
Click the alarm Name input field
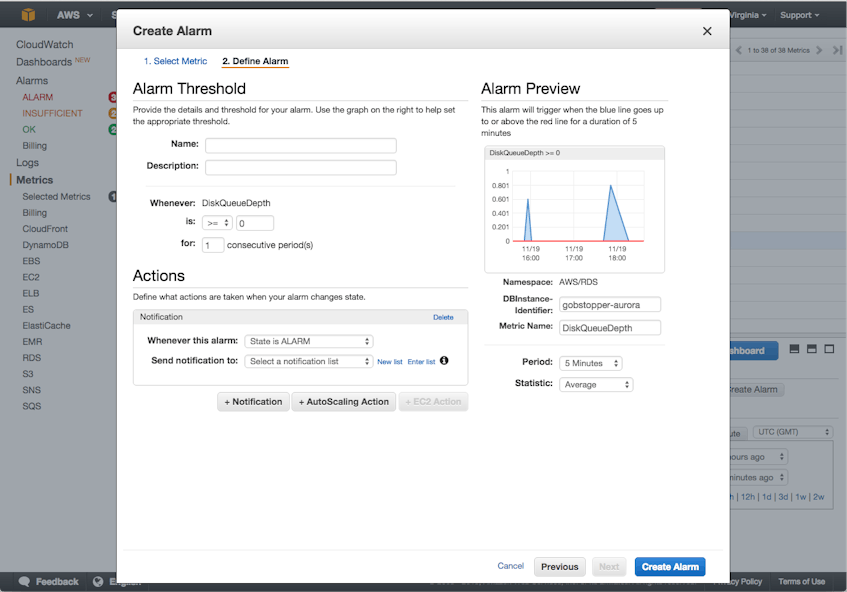[x=300, y=145]
